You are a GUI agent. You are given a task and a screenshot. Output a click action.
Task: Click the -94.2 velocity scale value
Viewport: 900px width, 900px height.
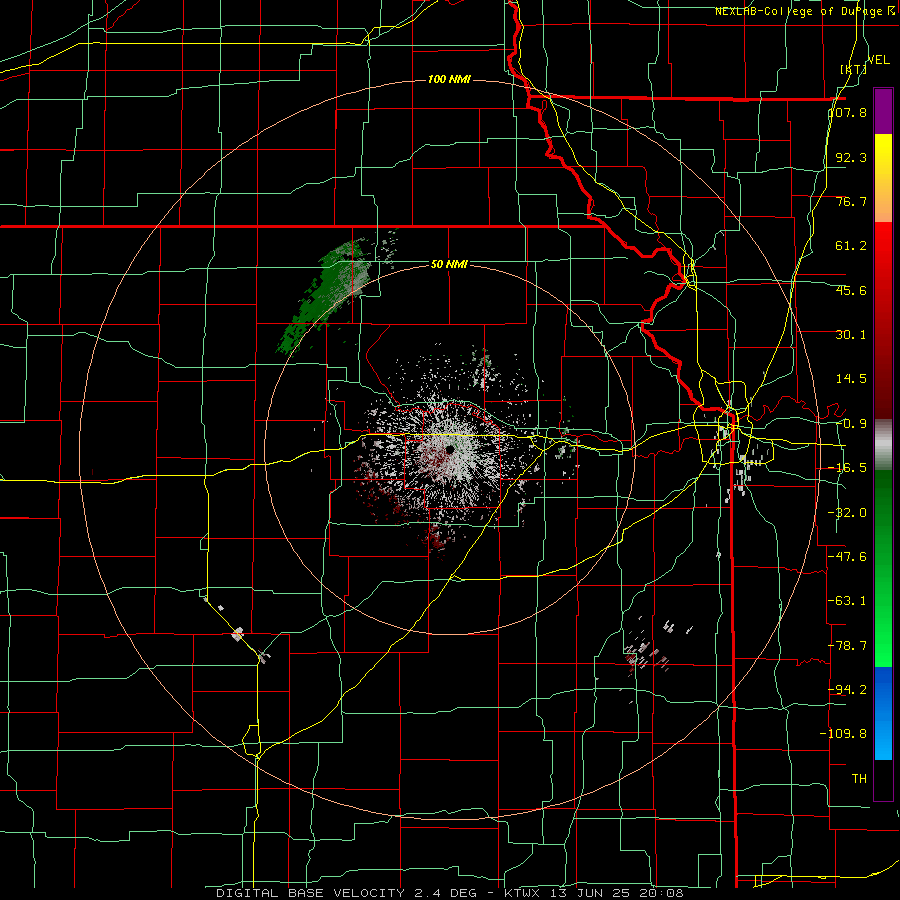pos(847,689)
